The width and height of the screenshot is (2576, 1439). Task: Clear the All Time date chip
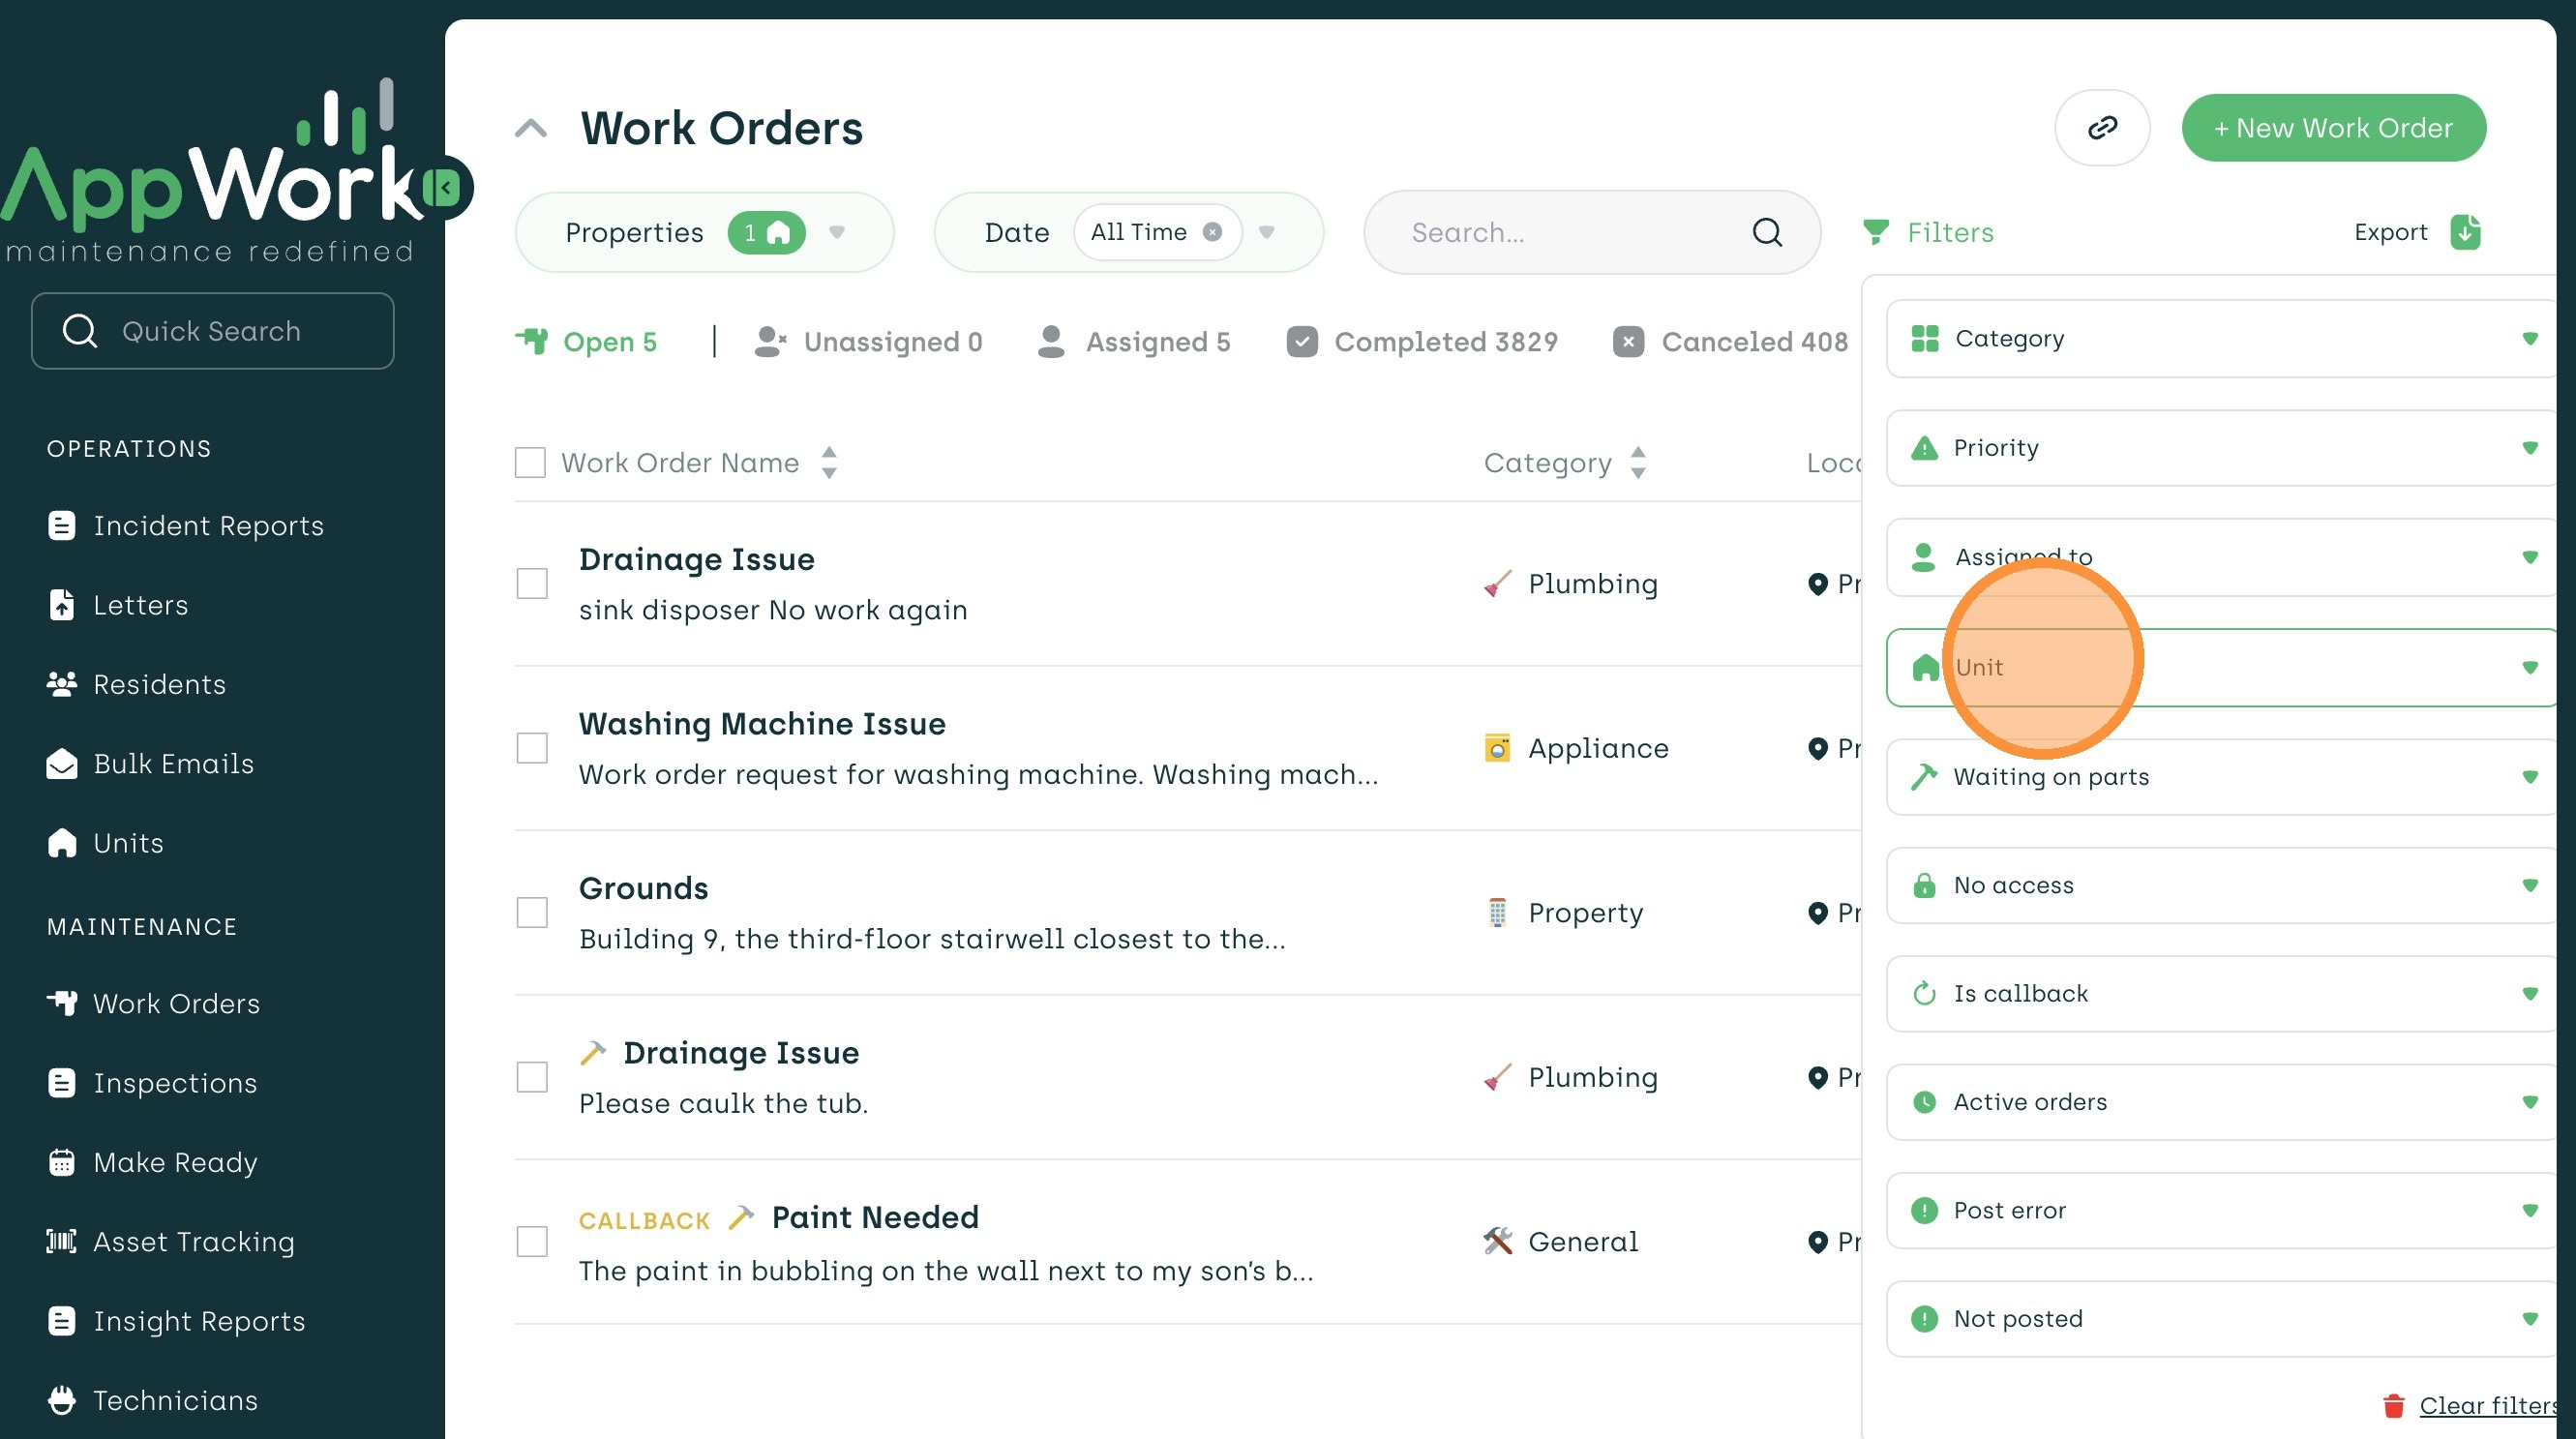[x=1212, y=232]
